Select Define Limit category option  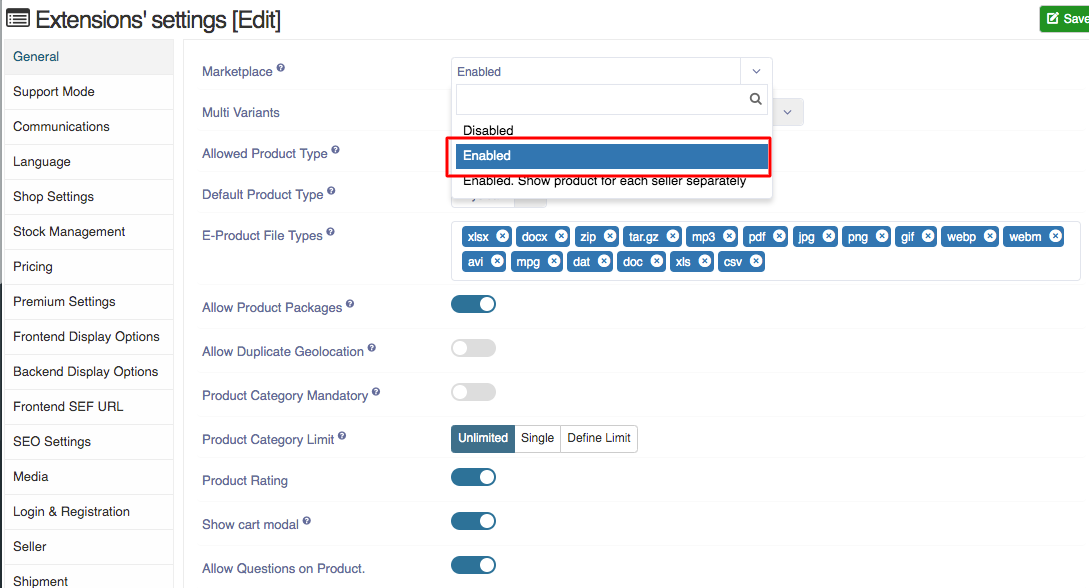599,438
